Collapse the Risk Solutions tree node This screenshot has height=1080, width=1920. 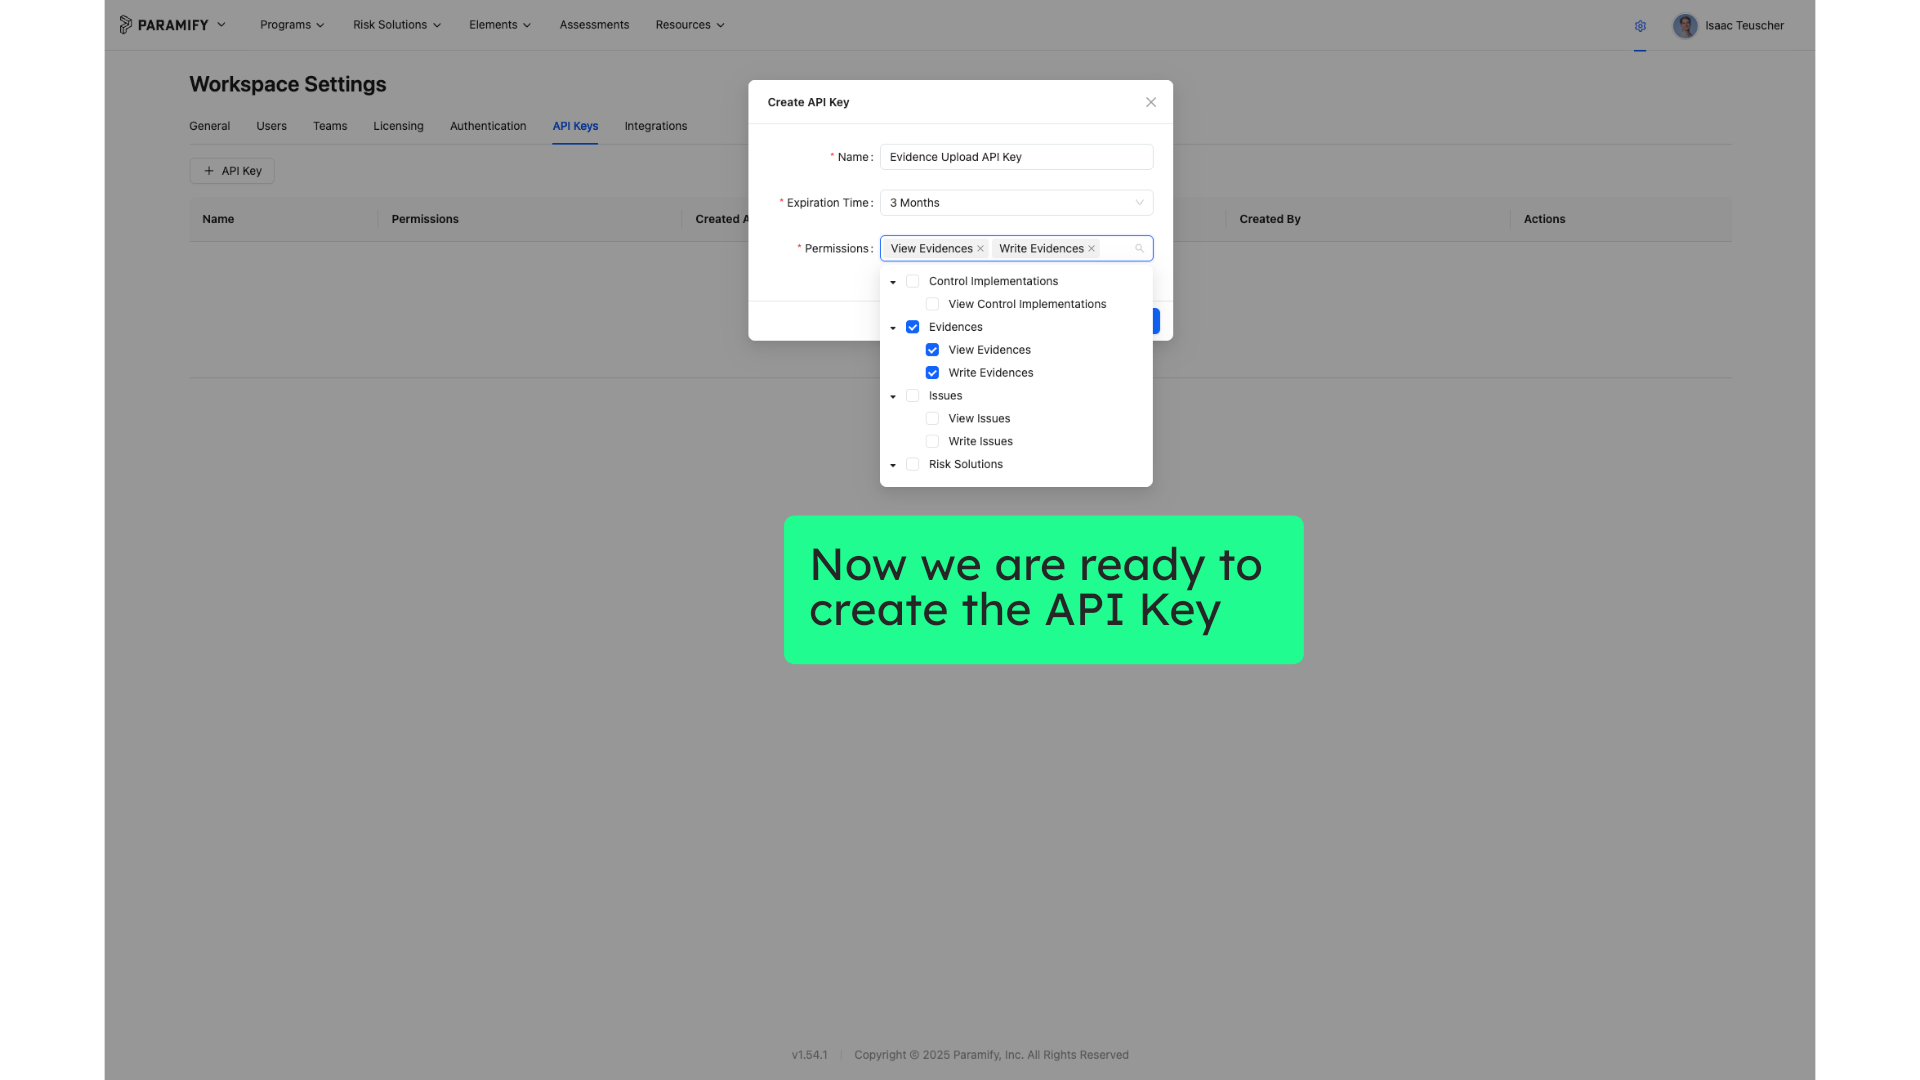893,465
